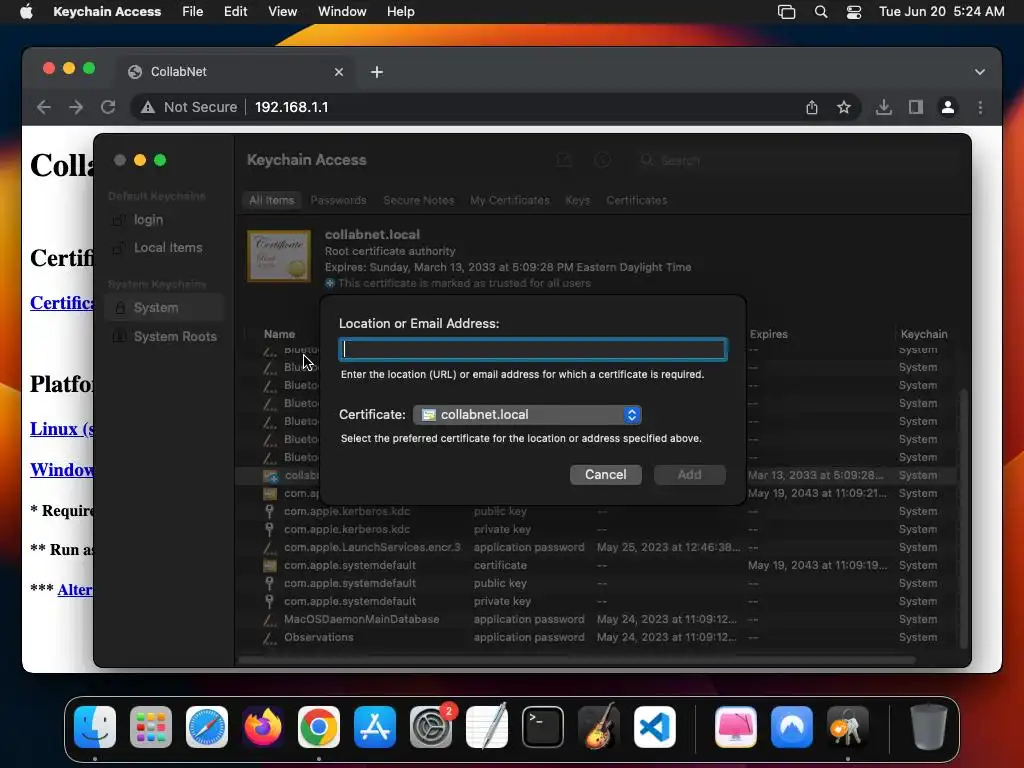Open the File menu
This screenshot has width=1024, height=768.
coord(193,12)
